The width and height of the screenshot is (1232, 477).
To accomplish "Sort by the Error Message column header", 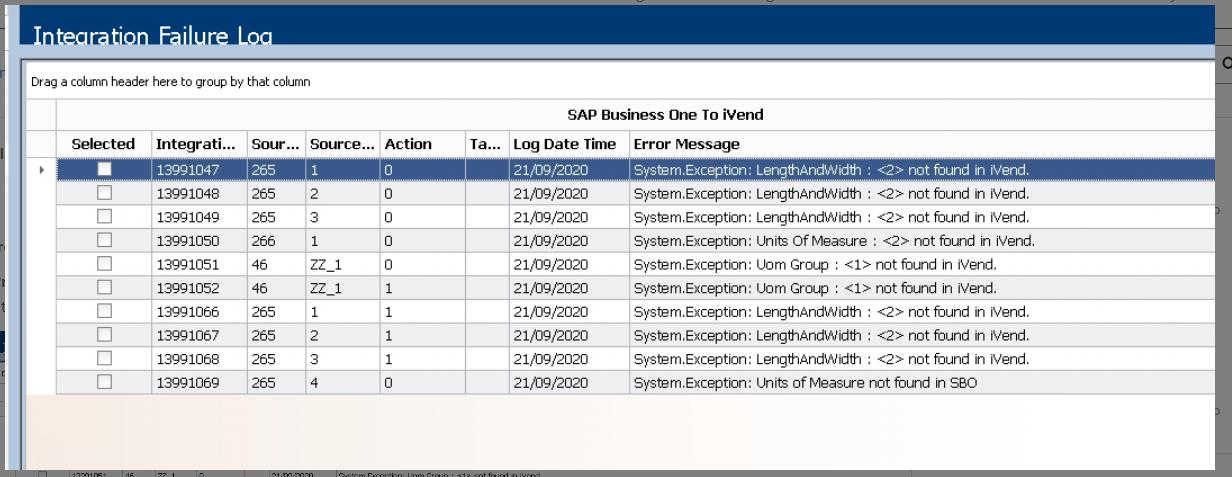I will pyautogui.click(x=922, y=144).
